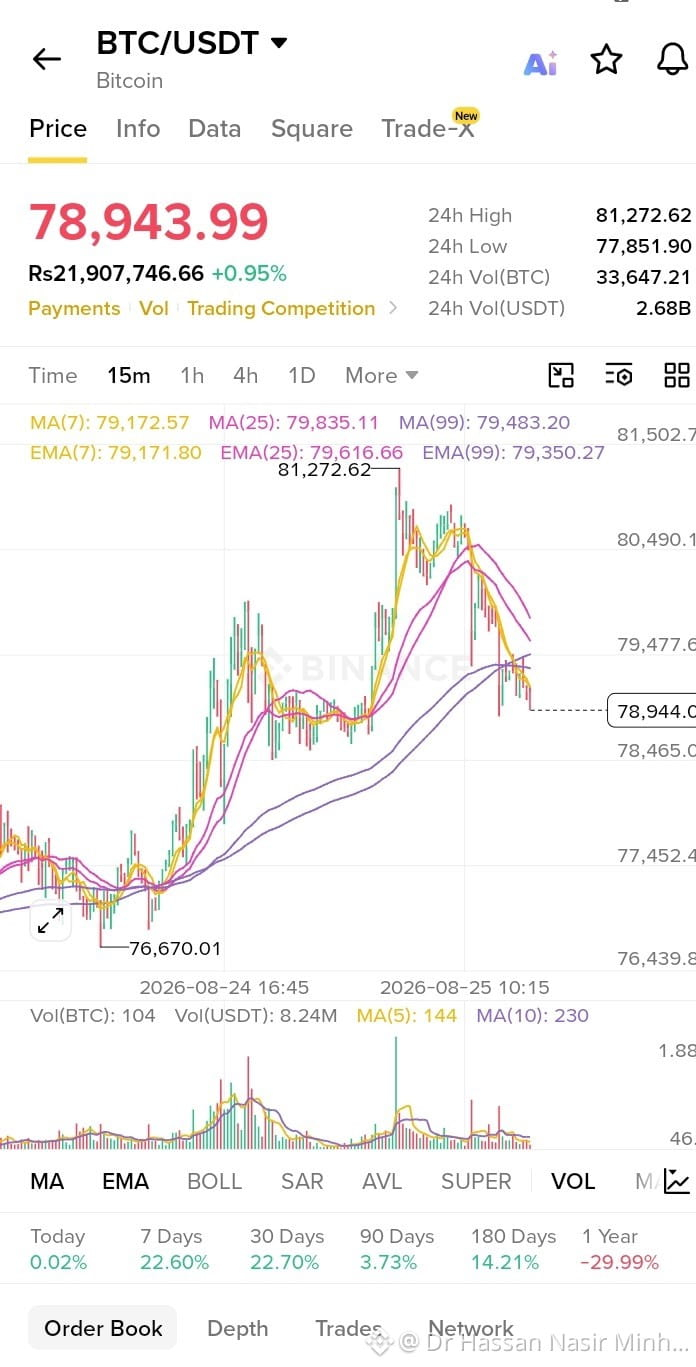Open the multi-chart grid layout icon
Screen dimensions: 696x1367
click(677, 375)
